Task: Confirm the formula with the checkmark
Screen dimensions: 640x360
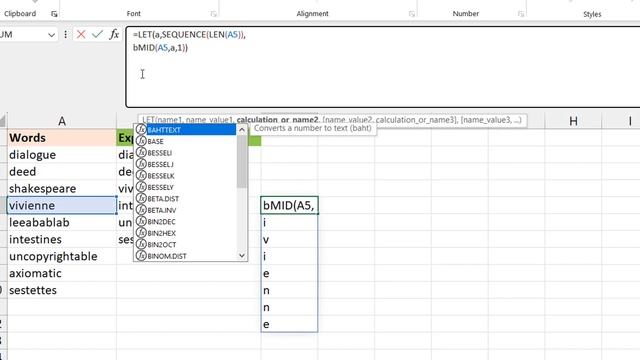Action: tap(97, 34)
